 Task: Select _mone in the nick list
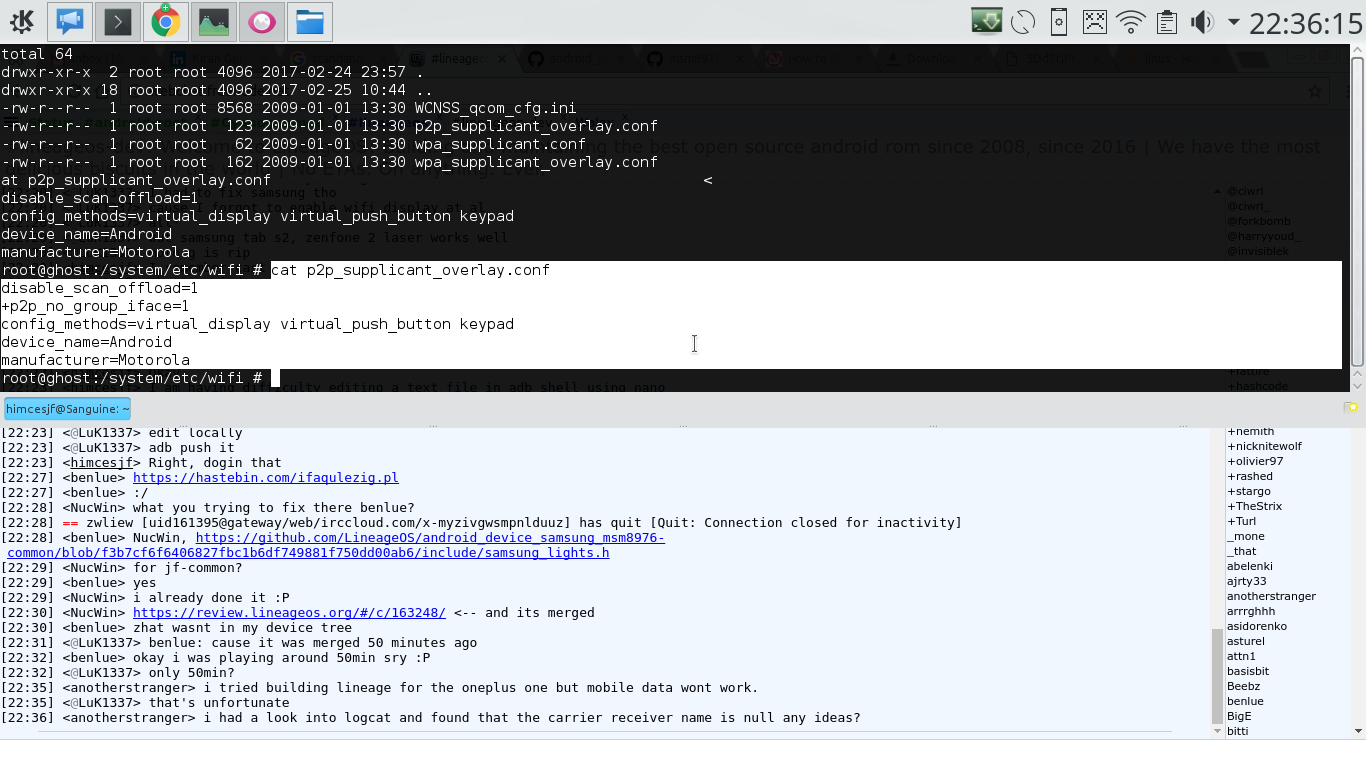coord(1246,536)
